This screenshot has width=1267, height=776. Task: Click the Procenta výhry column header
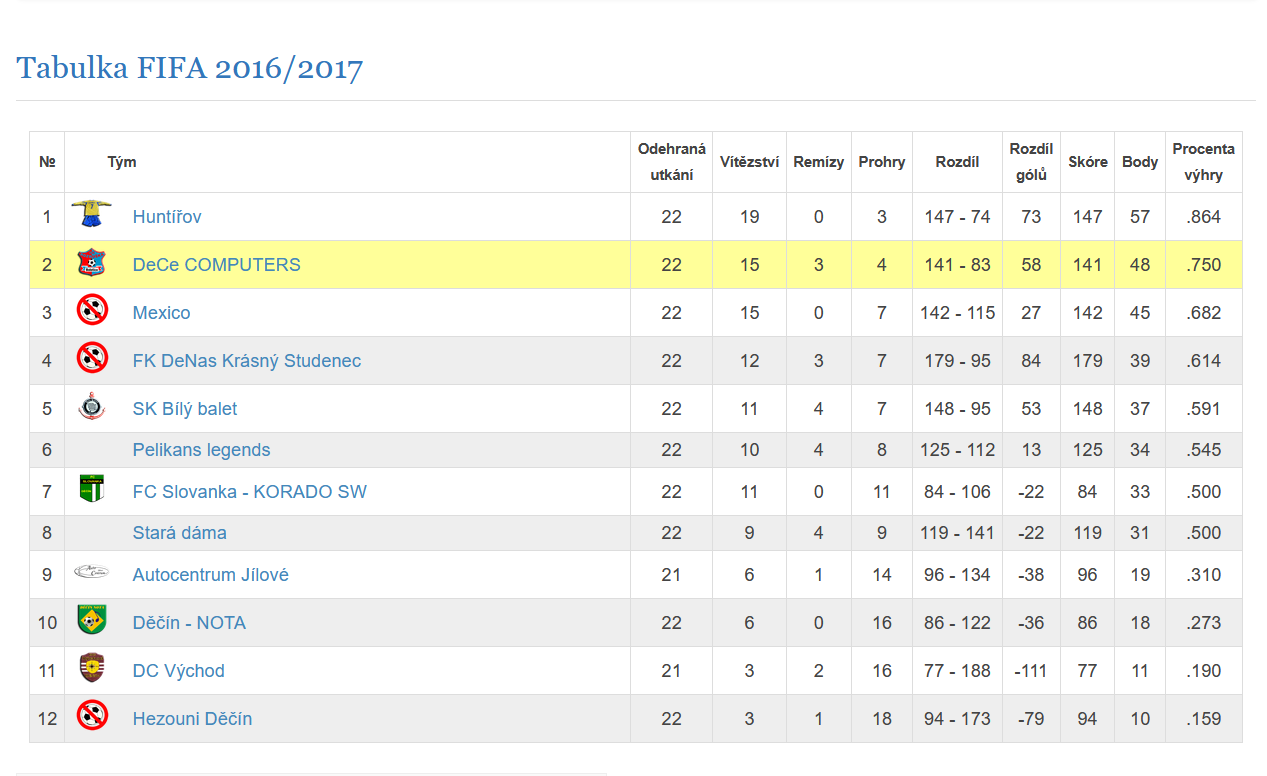coord(1203,162)
